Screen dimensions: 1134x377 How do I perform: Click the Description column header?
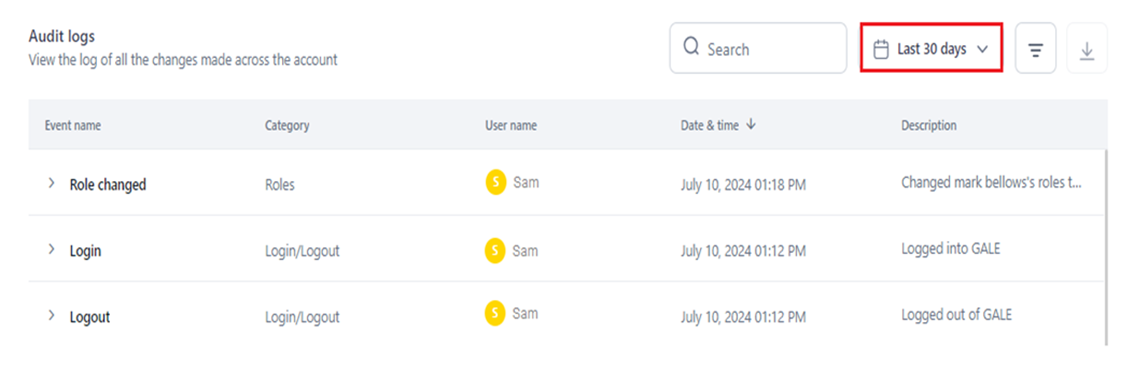pos(929,125)
